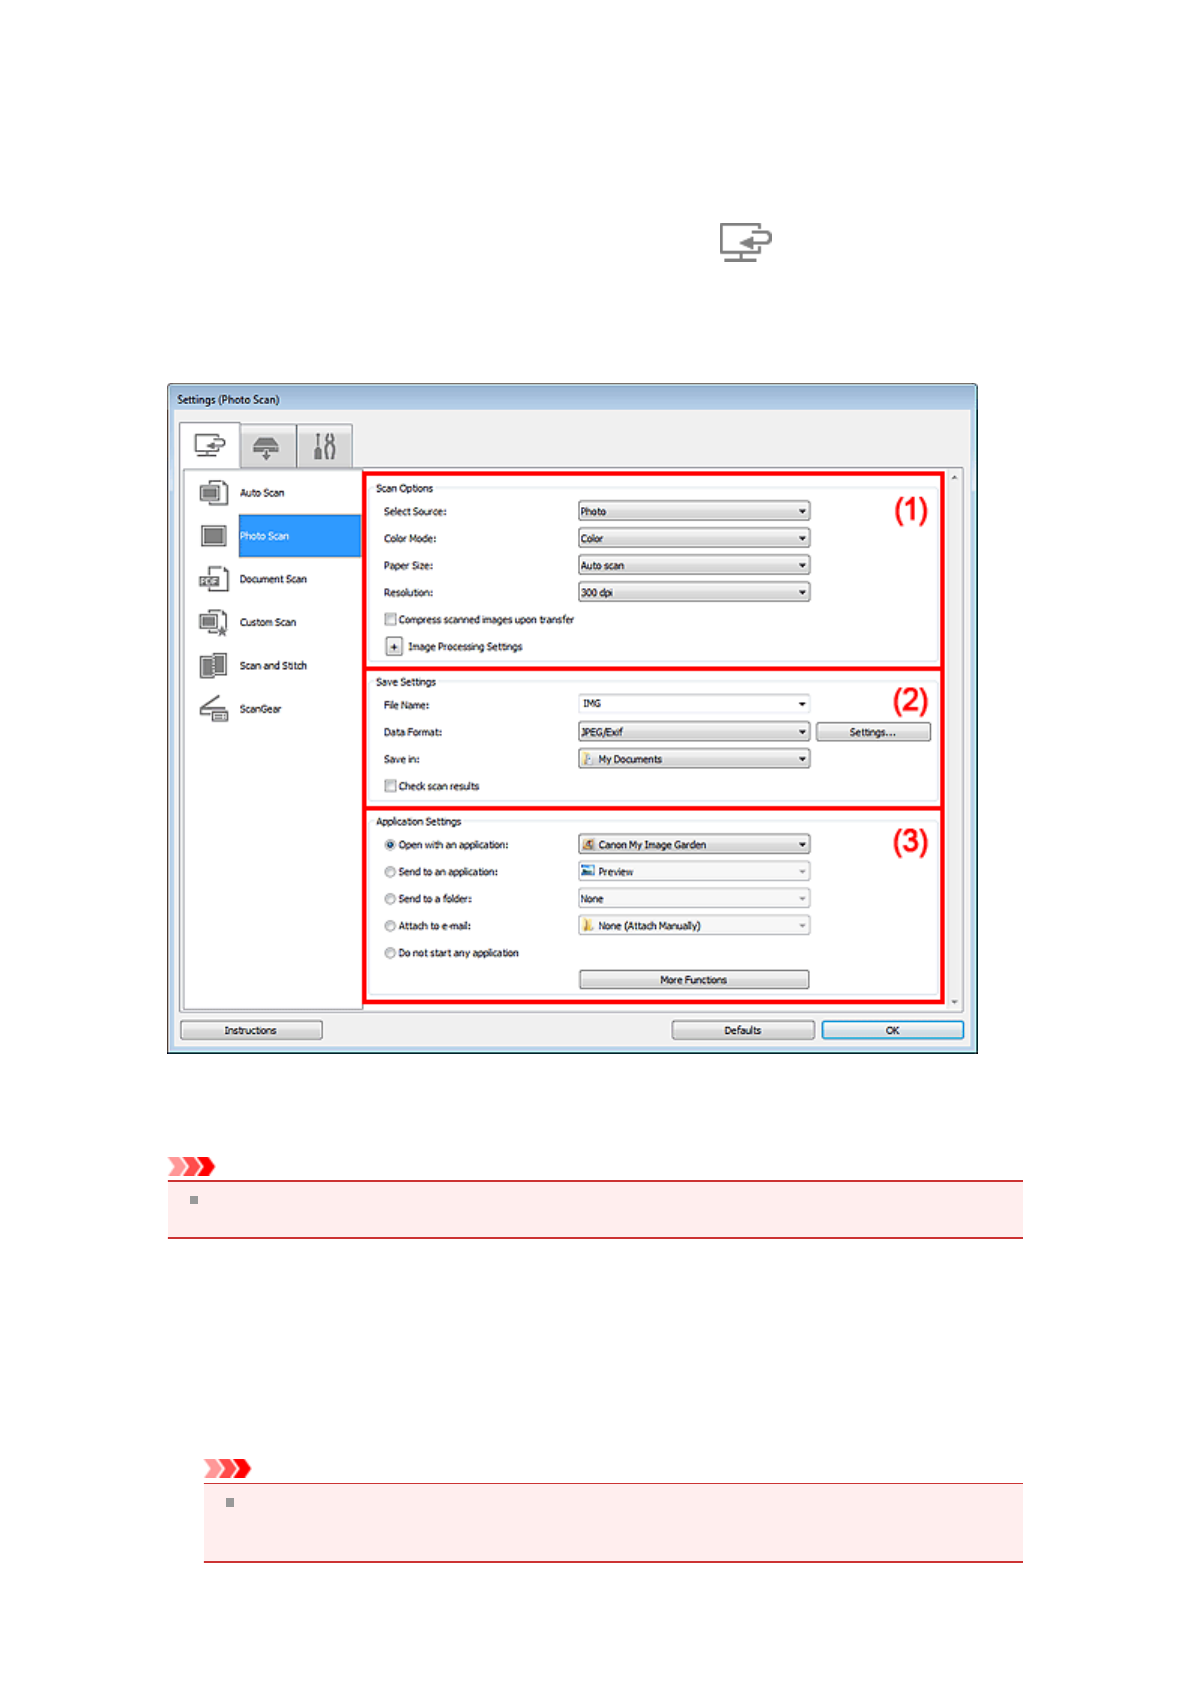
Task: Click the More Functions button
Action: point(693,980)
